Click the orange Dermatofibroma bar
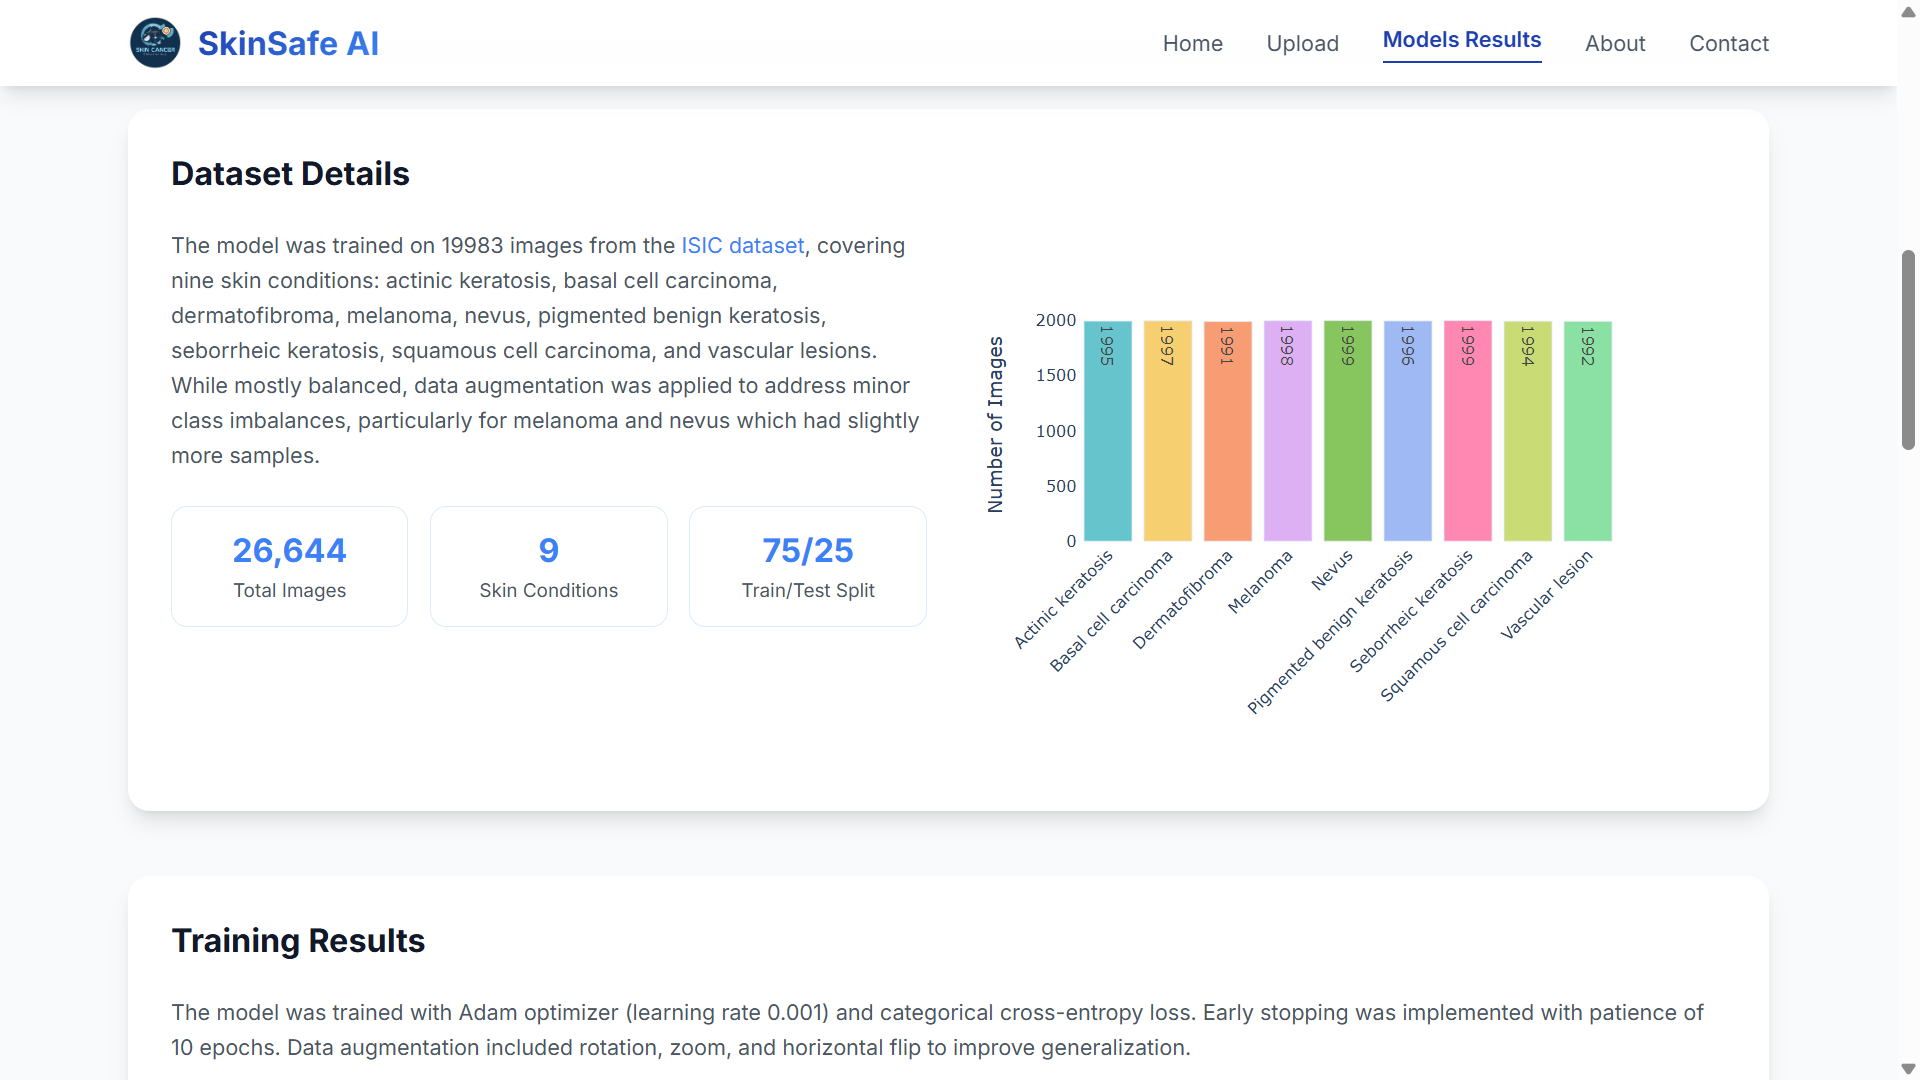1920x1080 pixels. coord(1227,450)
